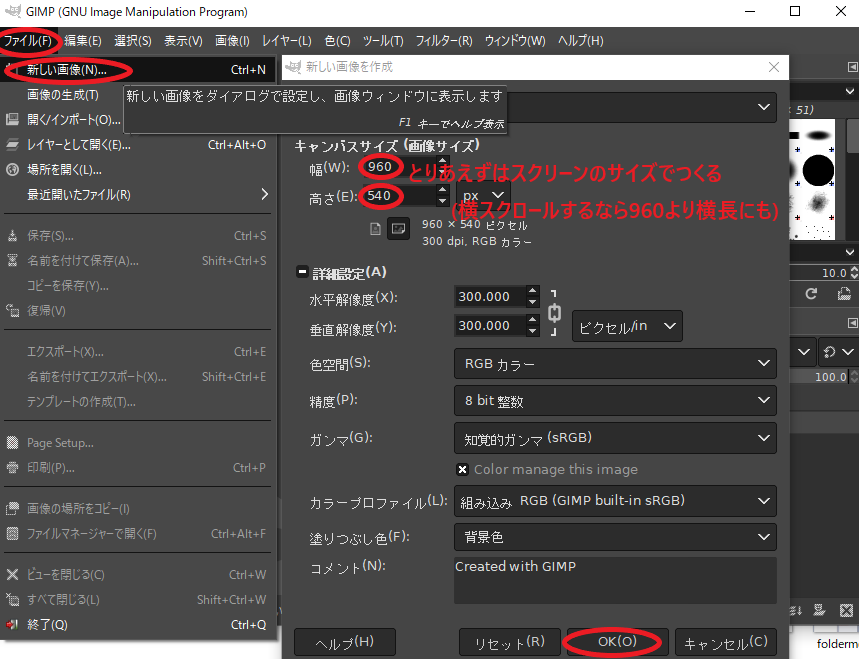Open the ファイル(F) menu
The height and width of the screenshot is (659, 859).
pyautogui.click(x=28, y=41)
